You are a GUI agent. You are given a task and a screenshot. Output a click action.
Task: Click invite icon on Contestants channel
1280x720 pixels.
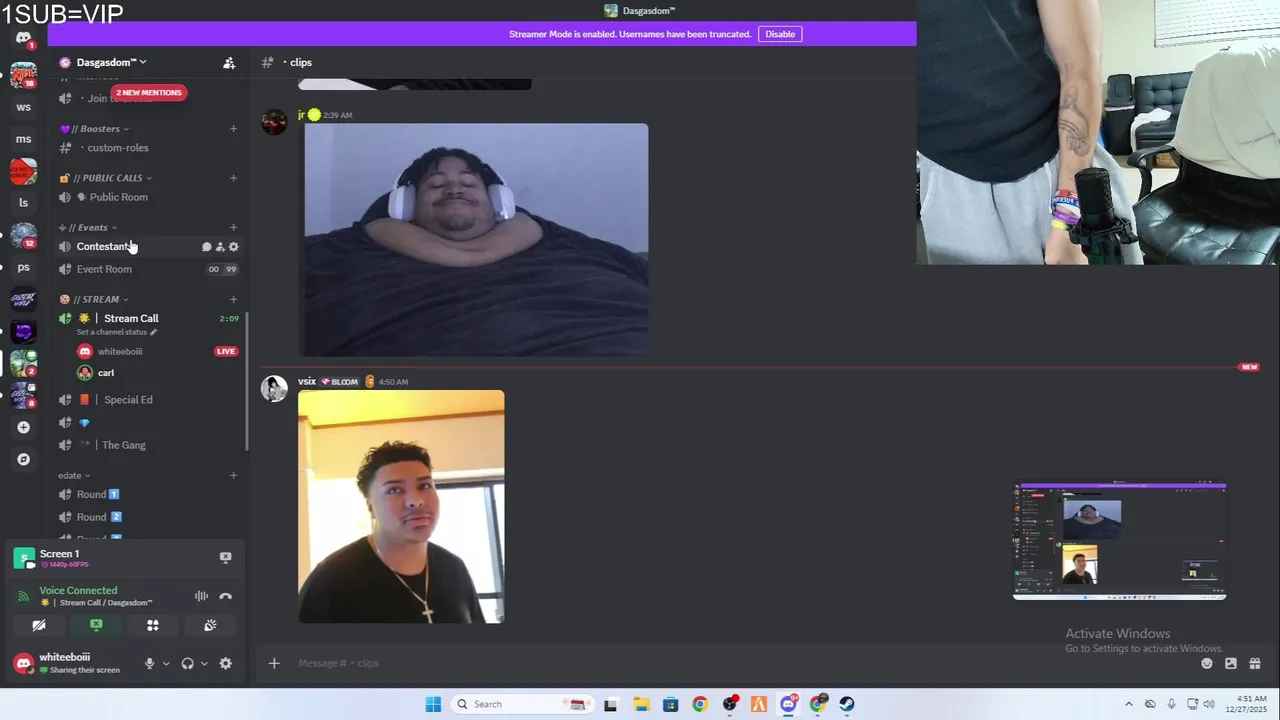tap(220, 247)
